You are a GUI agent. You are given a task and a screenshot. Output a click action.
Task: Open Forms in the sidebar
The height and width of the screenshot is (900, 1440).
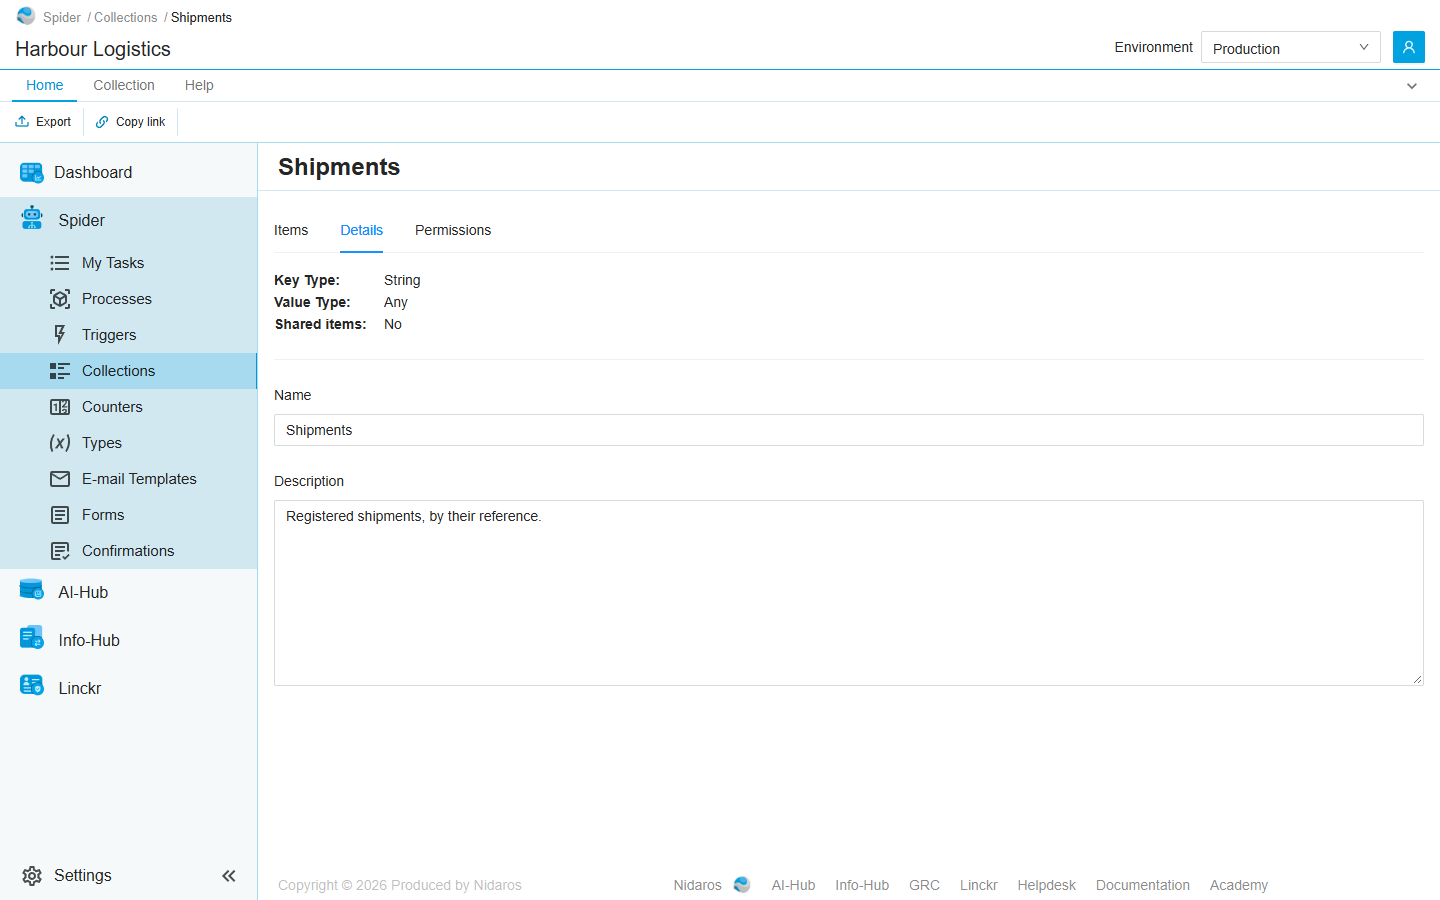[128, 515]
